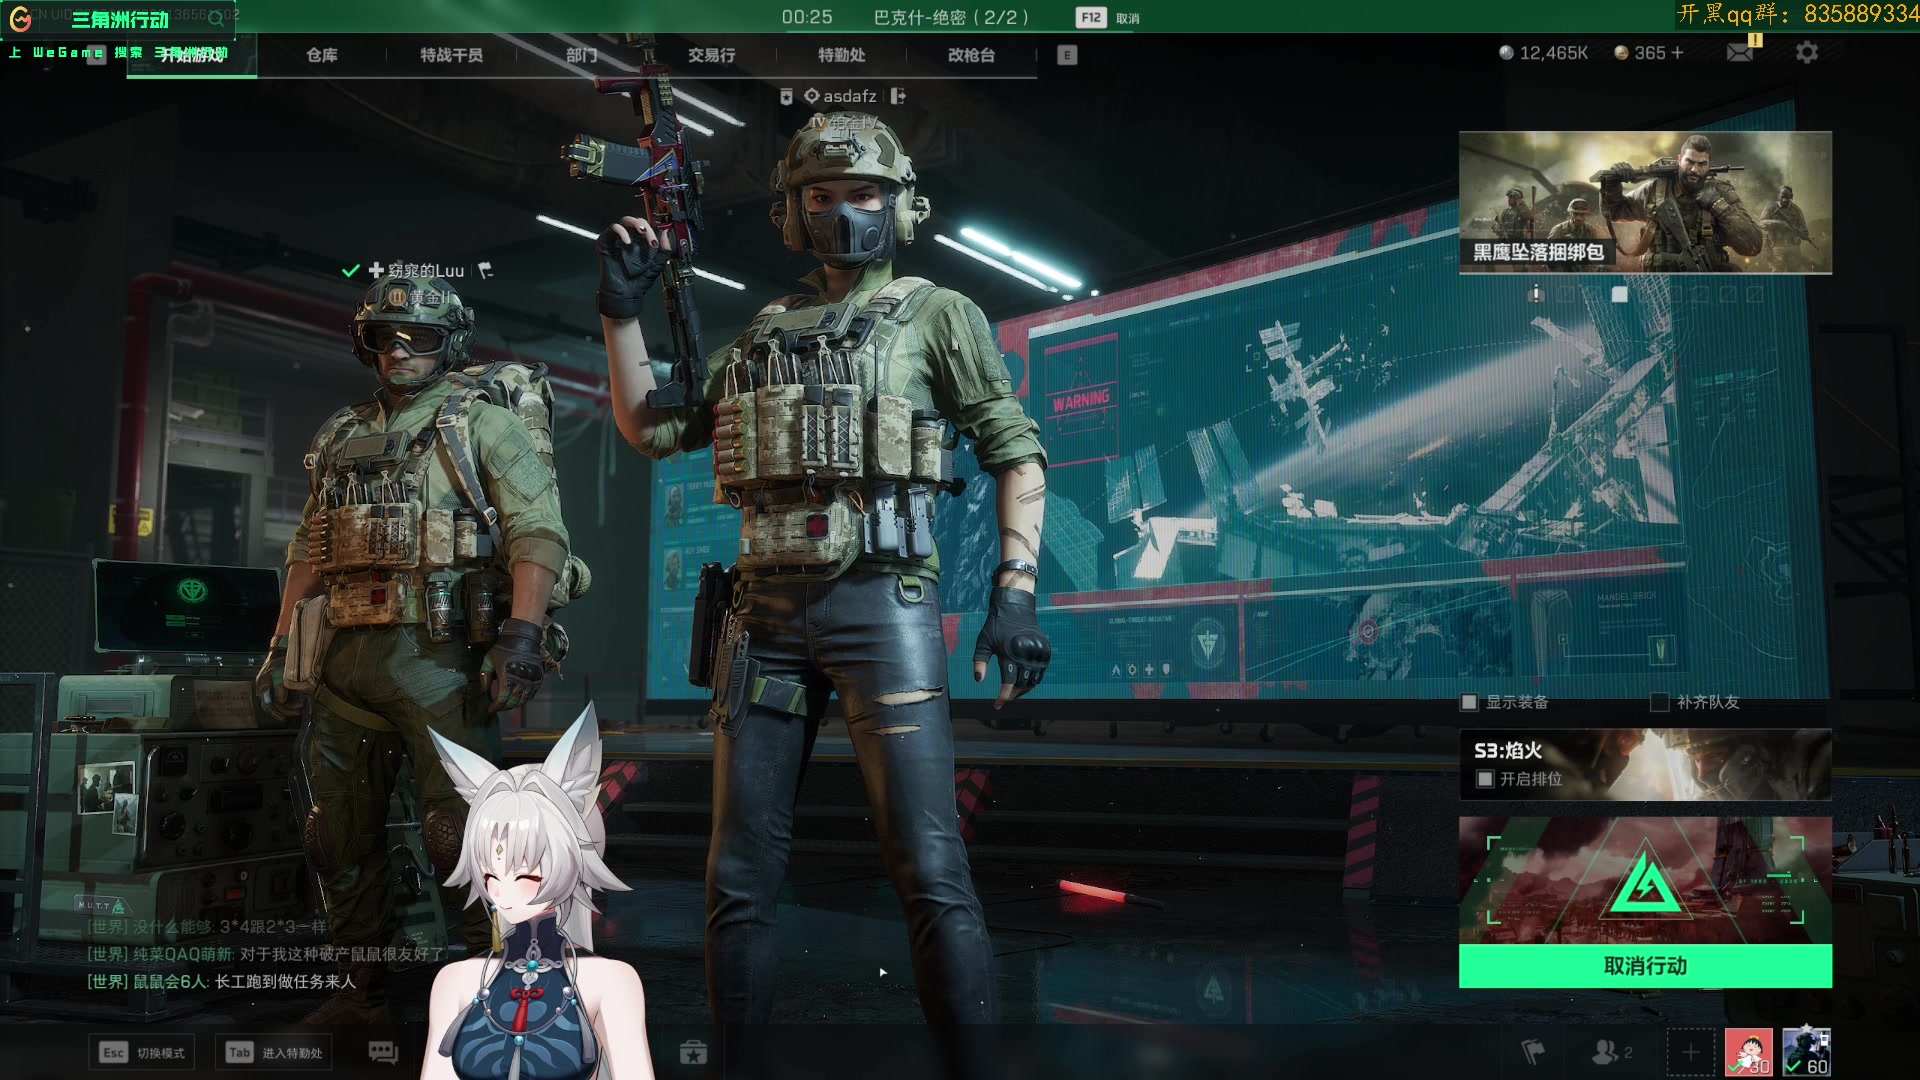Click the flags icon in bottom bar

[x=1533, y=1052]
